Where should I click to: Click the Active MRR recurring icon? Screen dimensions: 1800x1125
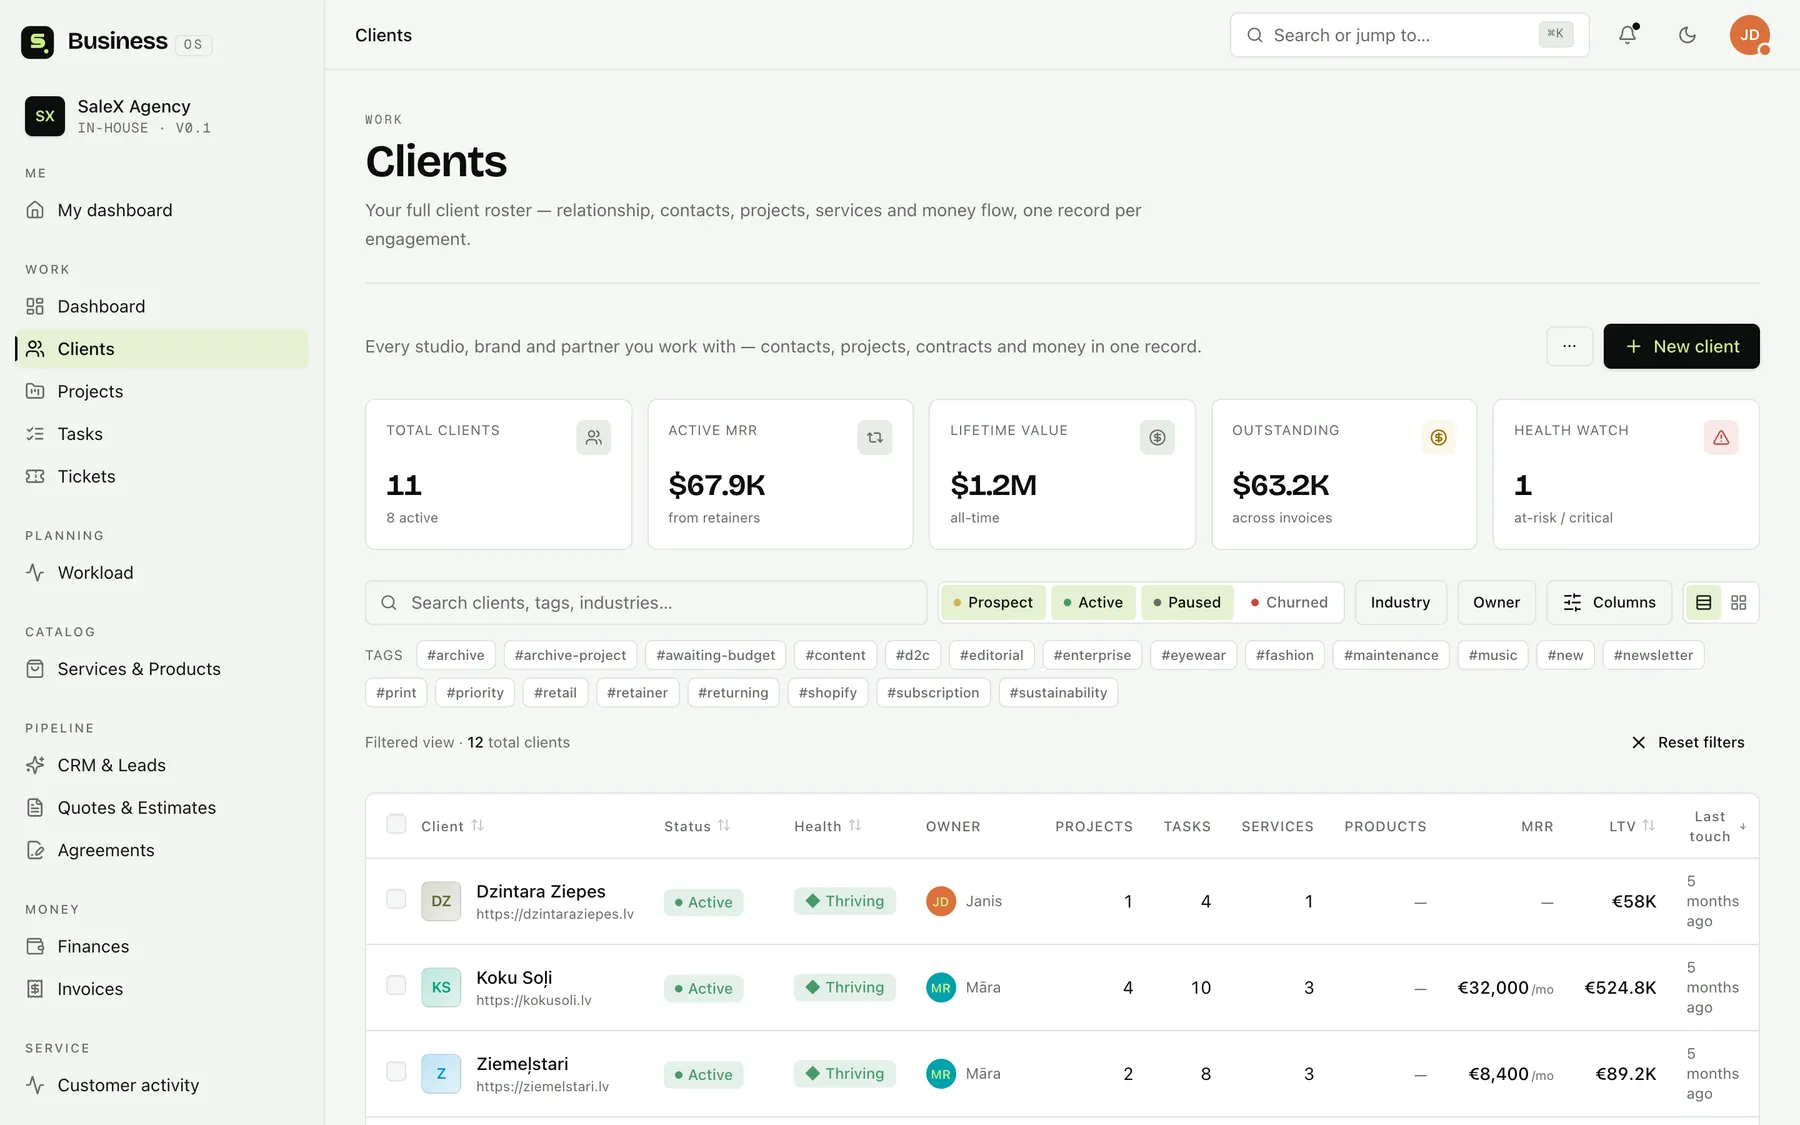pyautogui.click(x=875, y=437)
